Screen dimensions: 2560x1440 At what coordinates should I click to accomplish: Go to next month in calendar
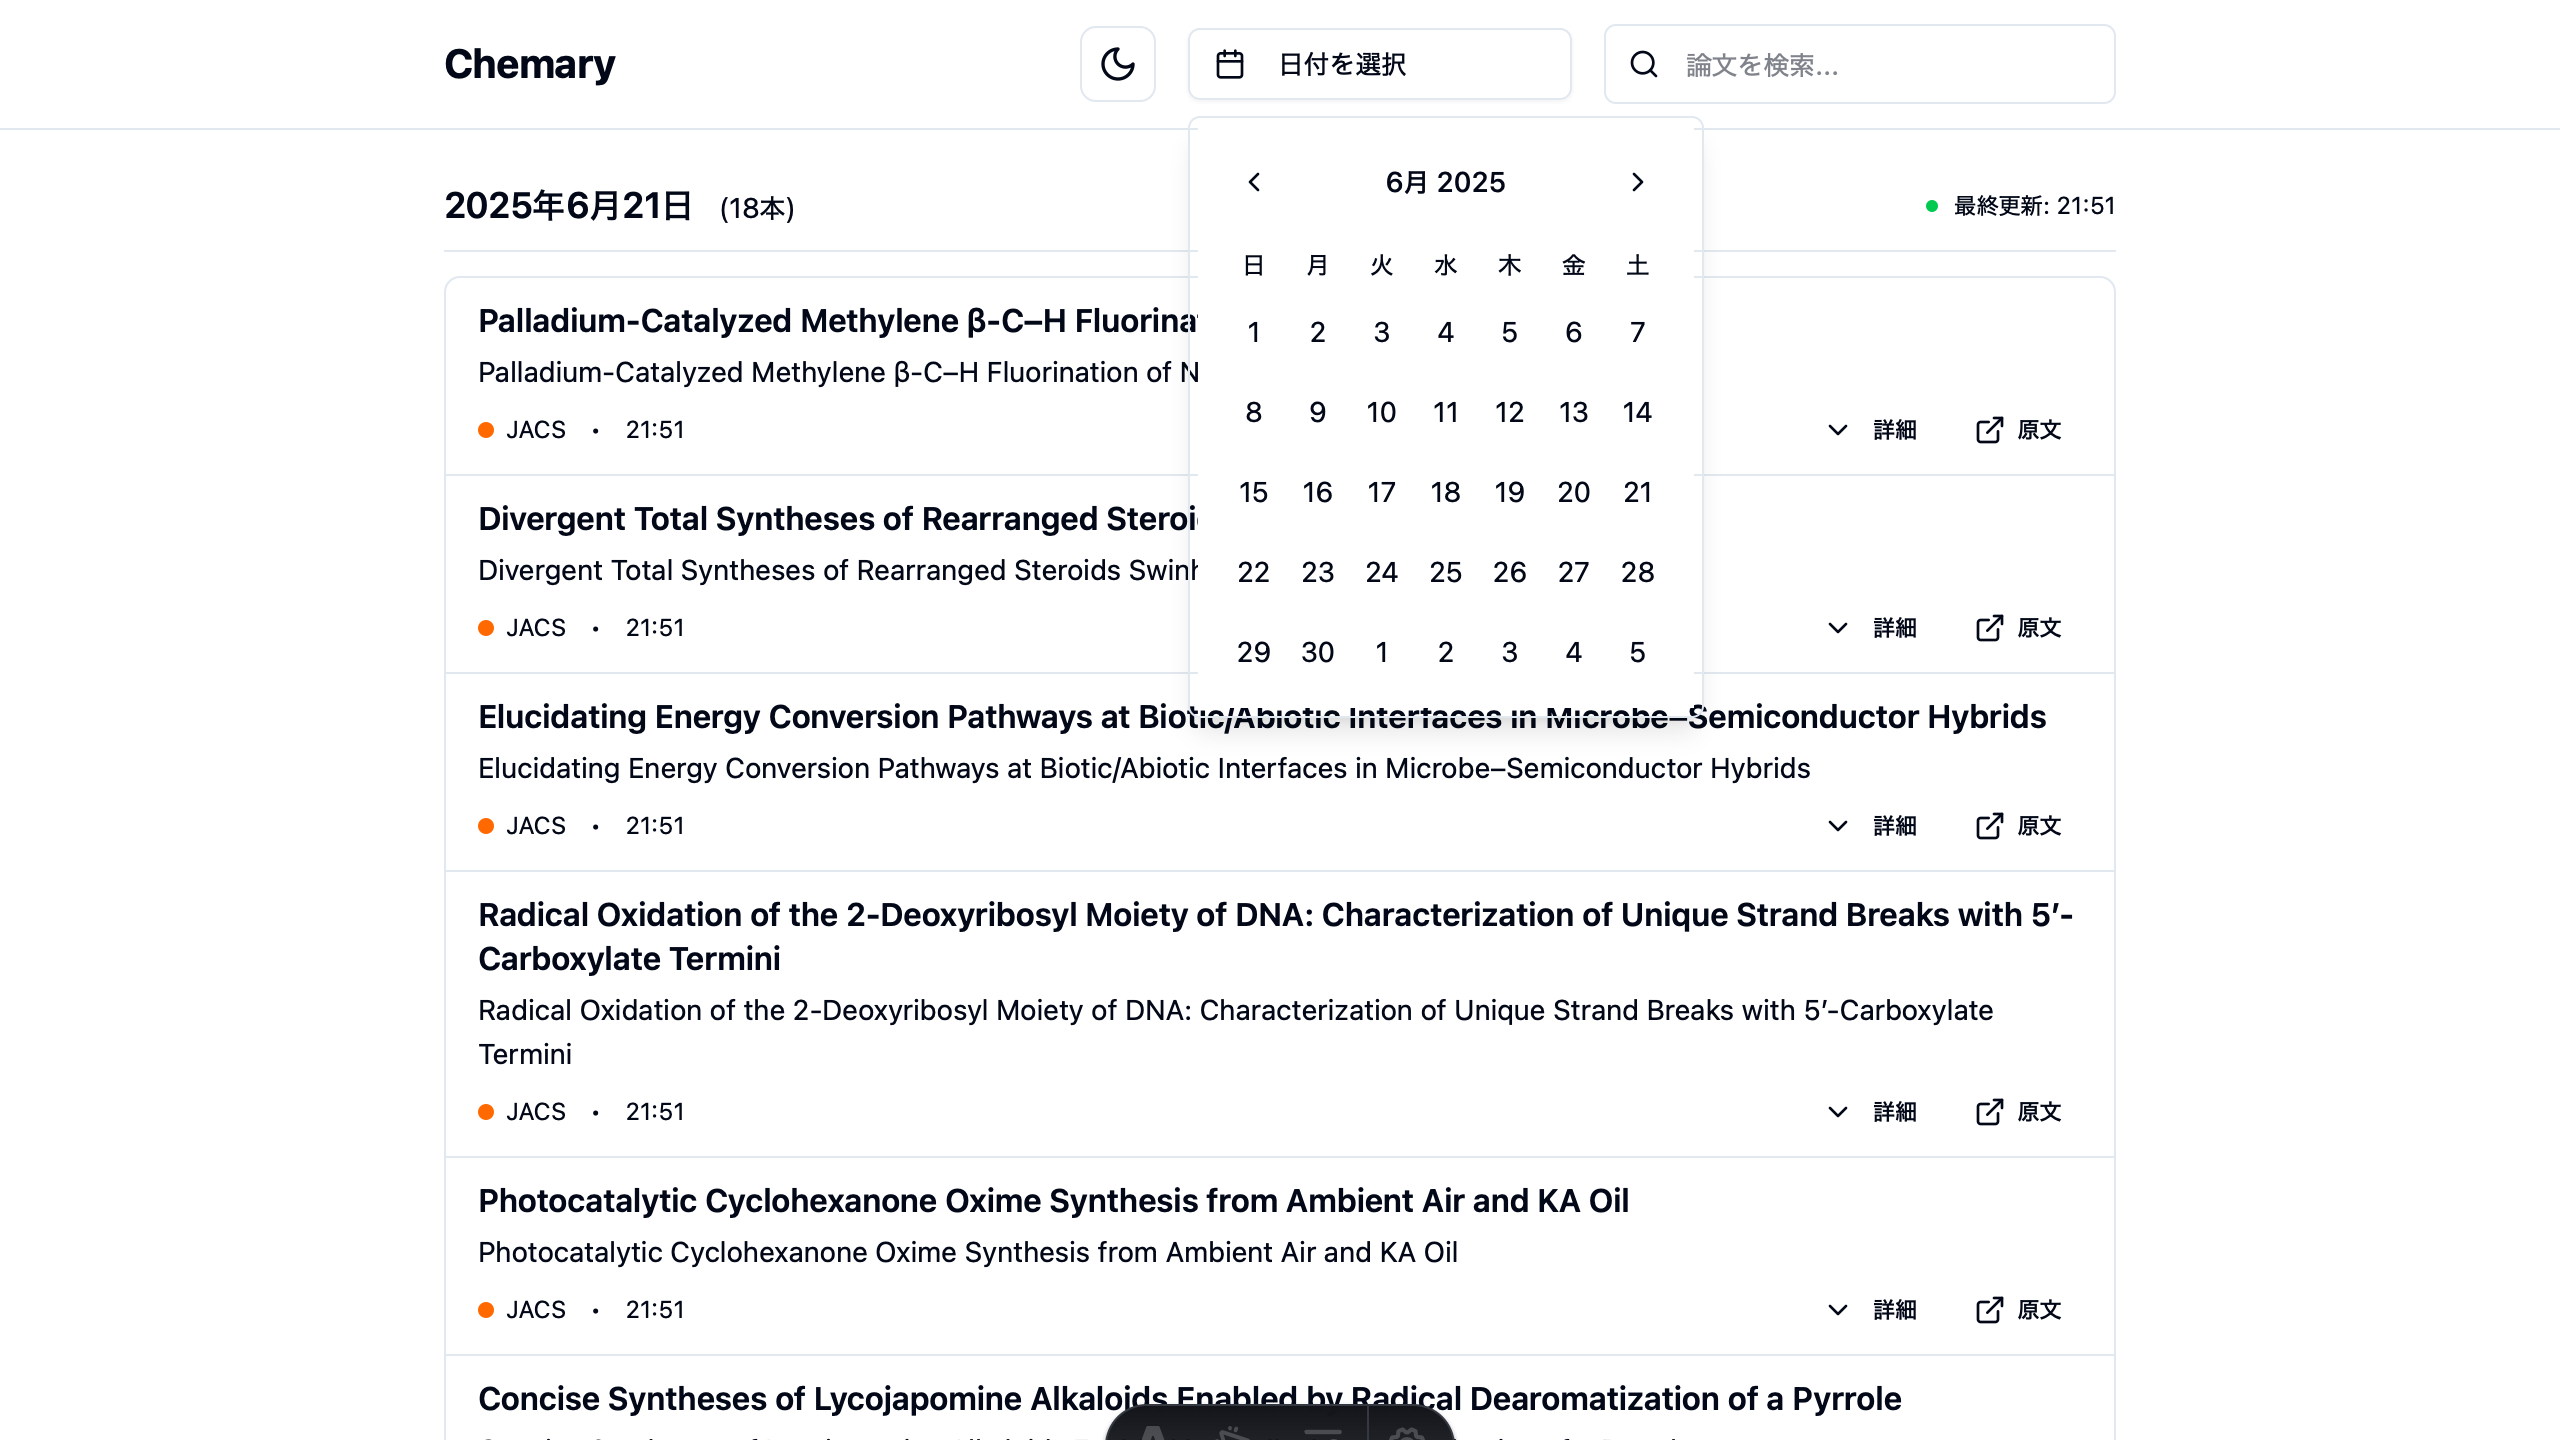(1637, 182)
